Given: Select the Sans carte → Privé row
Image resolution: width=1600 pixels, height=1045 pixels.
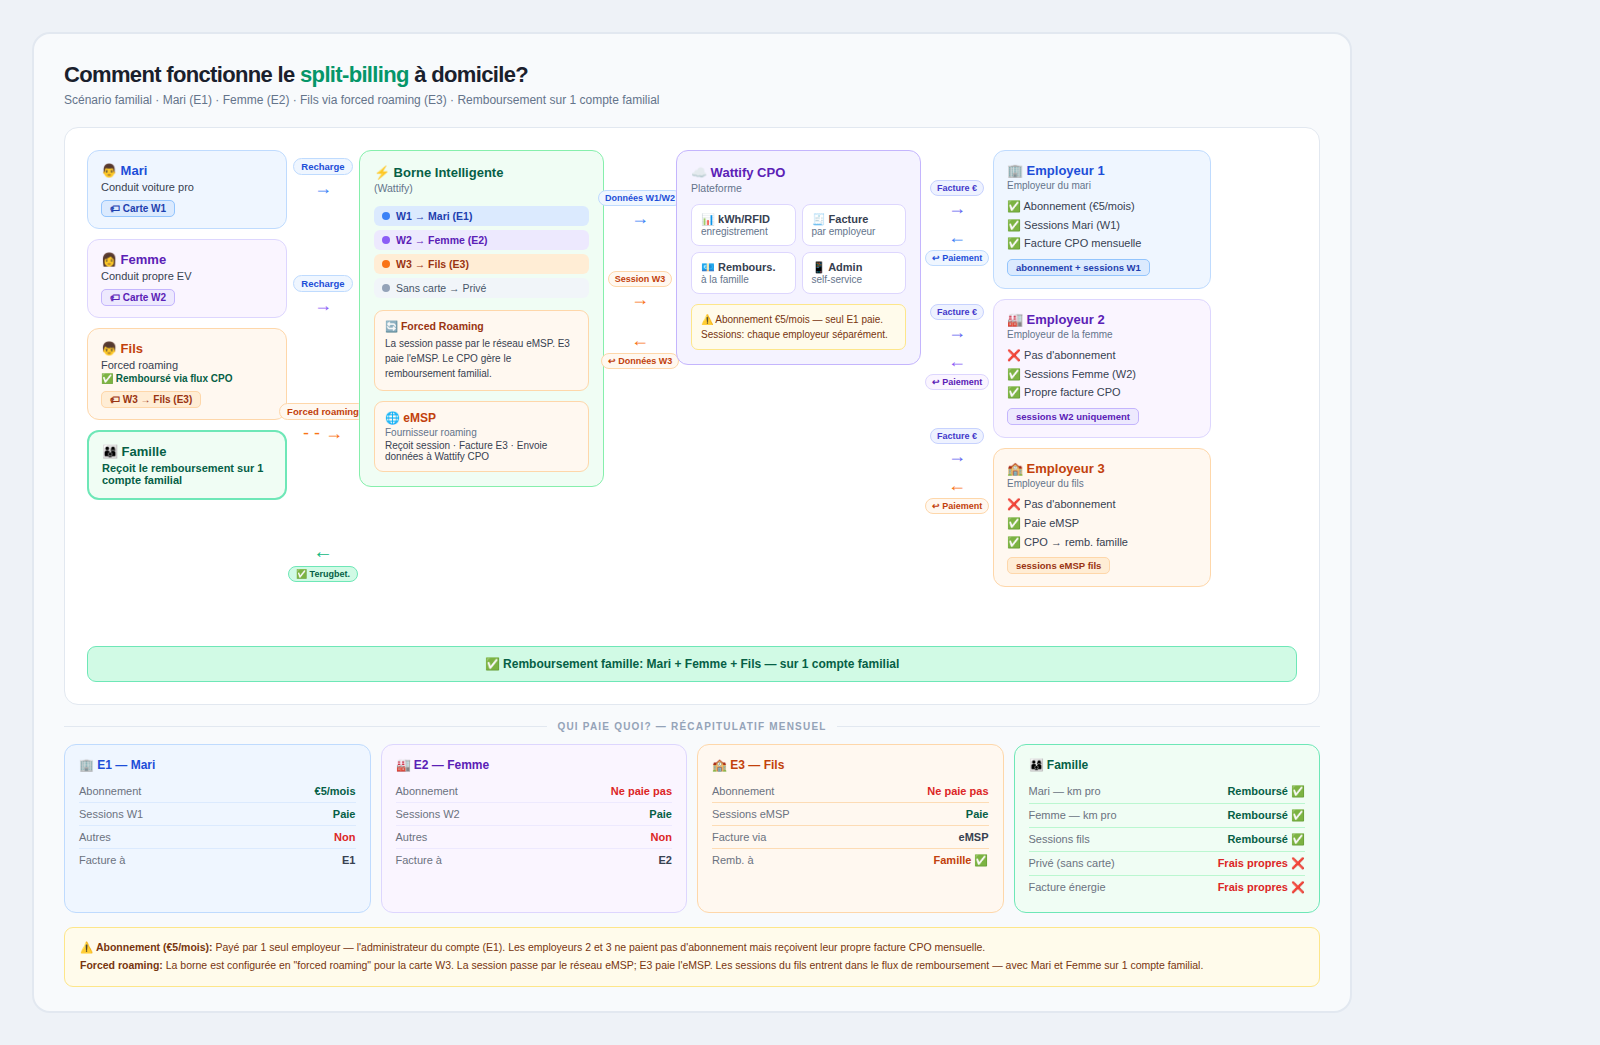Looking at the screenshot, I should point(481,288).
